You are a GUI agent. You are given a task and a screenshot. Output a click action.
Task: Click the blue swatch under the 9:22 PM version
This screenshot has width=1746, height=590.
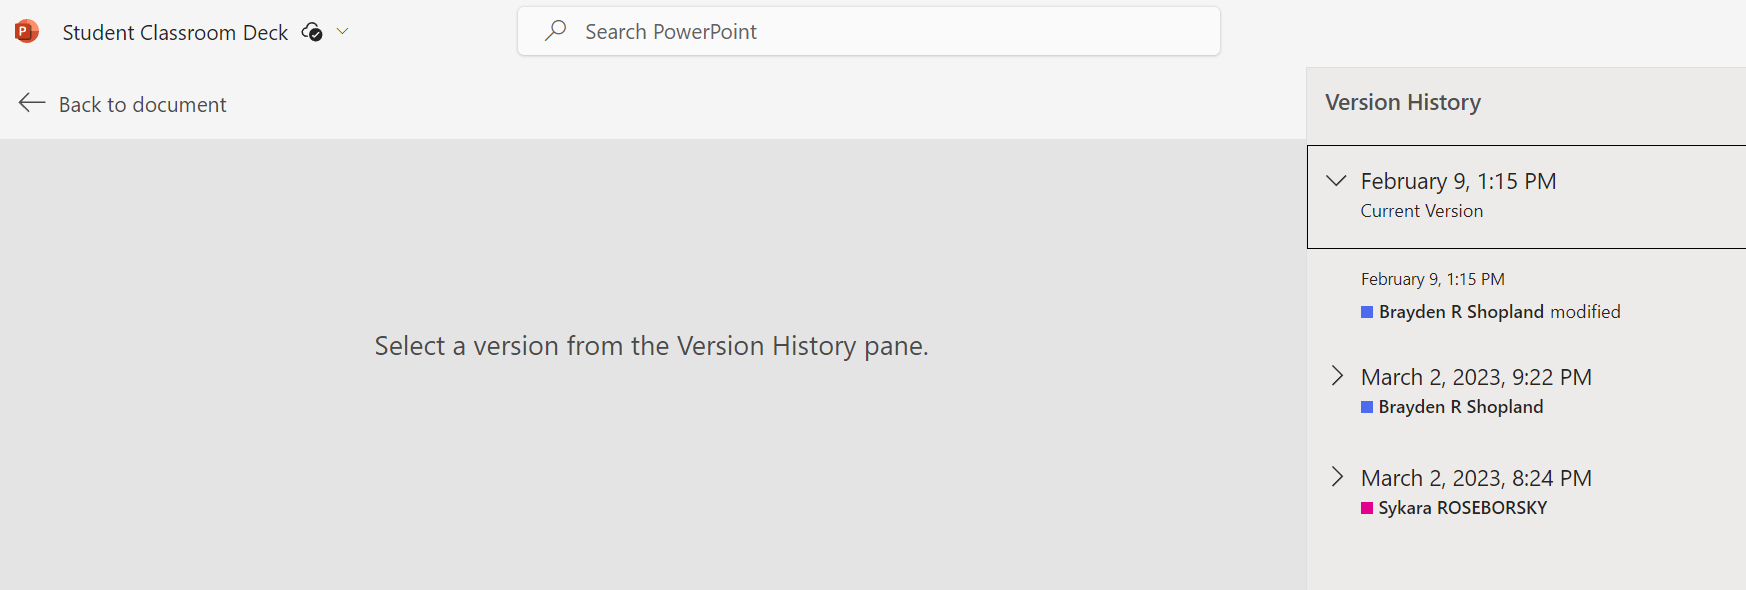pos(1367,407)
